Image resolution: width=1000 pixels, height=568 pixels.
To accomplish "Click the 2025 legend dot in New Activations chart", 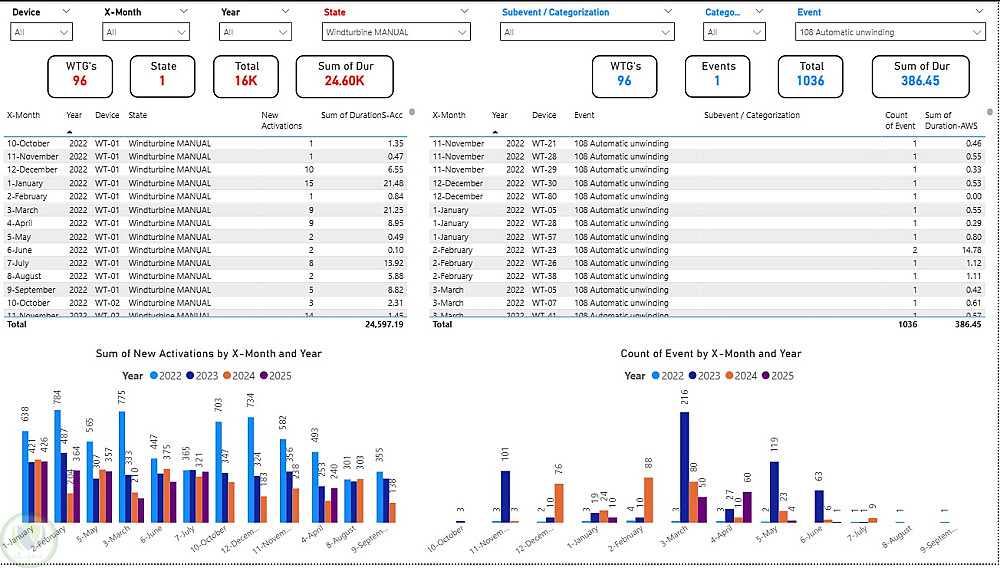I will click(265, 376).
